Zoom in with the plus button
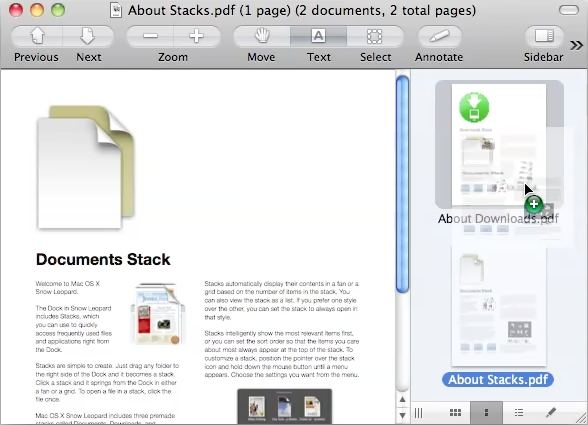The image size is (588, 425). coord(196,36)
